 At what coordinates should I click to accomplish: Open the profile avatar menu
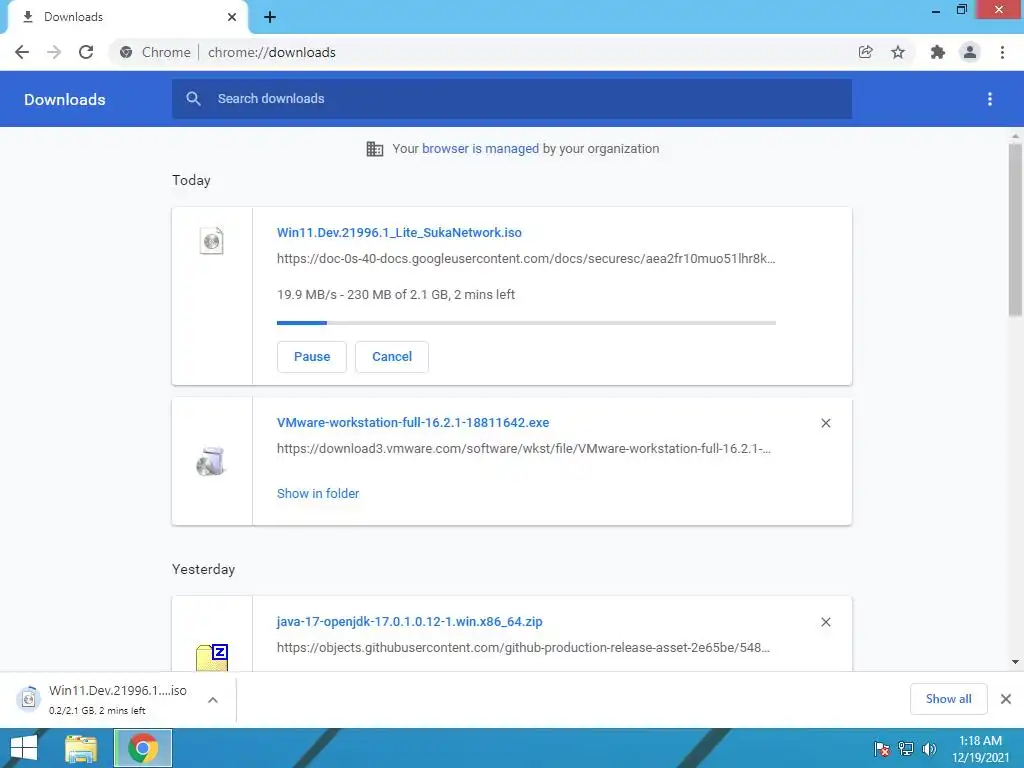970,52
